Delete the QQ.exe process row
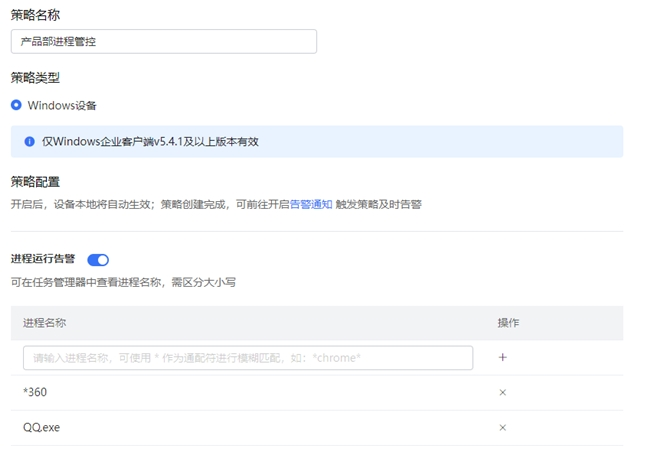This screenshot has height=461, width=650. pyautogui.click(x=502, y=427)
